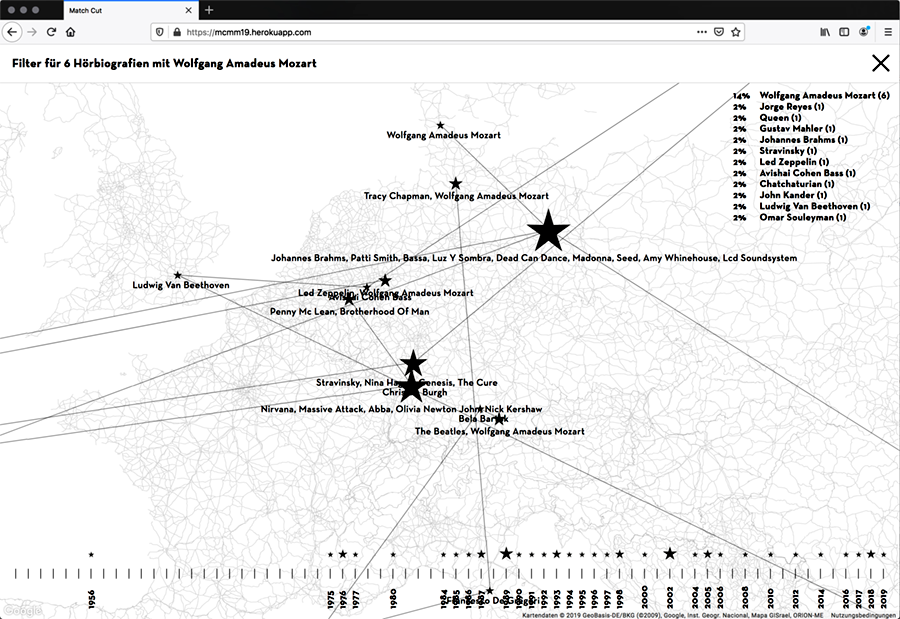Image resolution: width=900 pixels, height=619 pixels.
Task: Select Led Zeppelin (1) in legend
Action: (794, 162)
